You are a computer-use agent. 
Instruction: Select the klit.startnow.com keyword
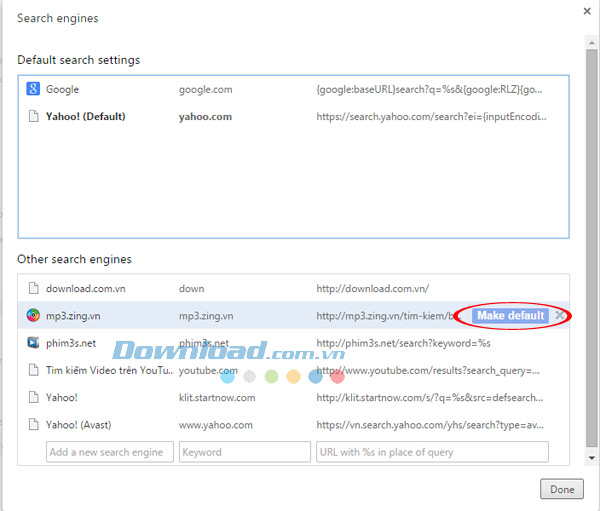point(217,397)
